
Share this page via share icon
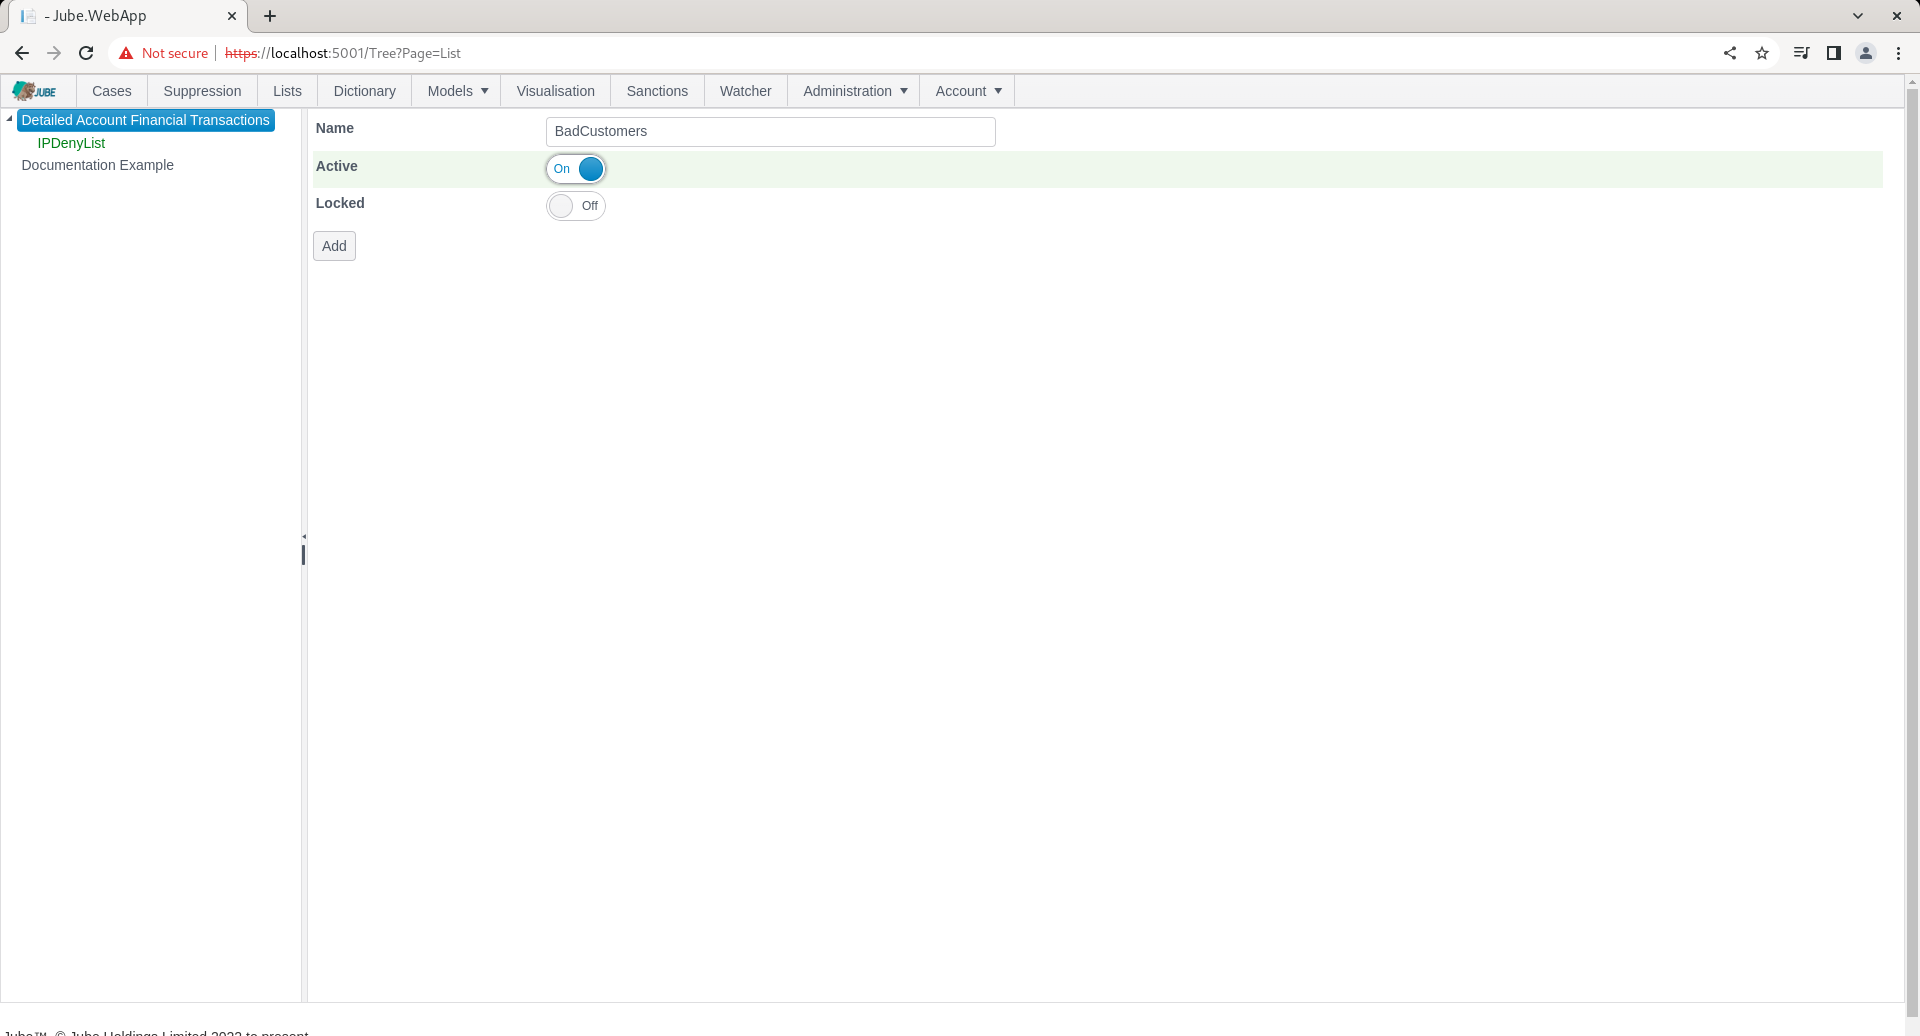pyautogui.click(x=1730, y=53)
